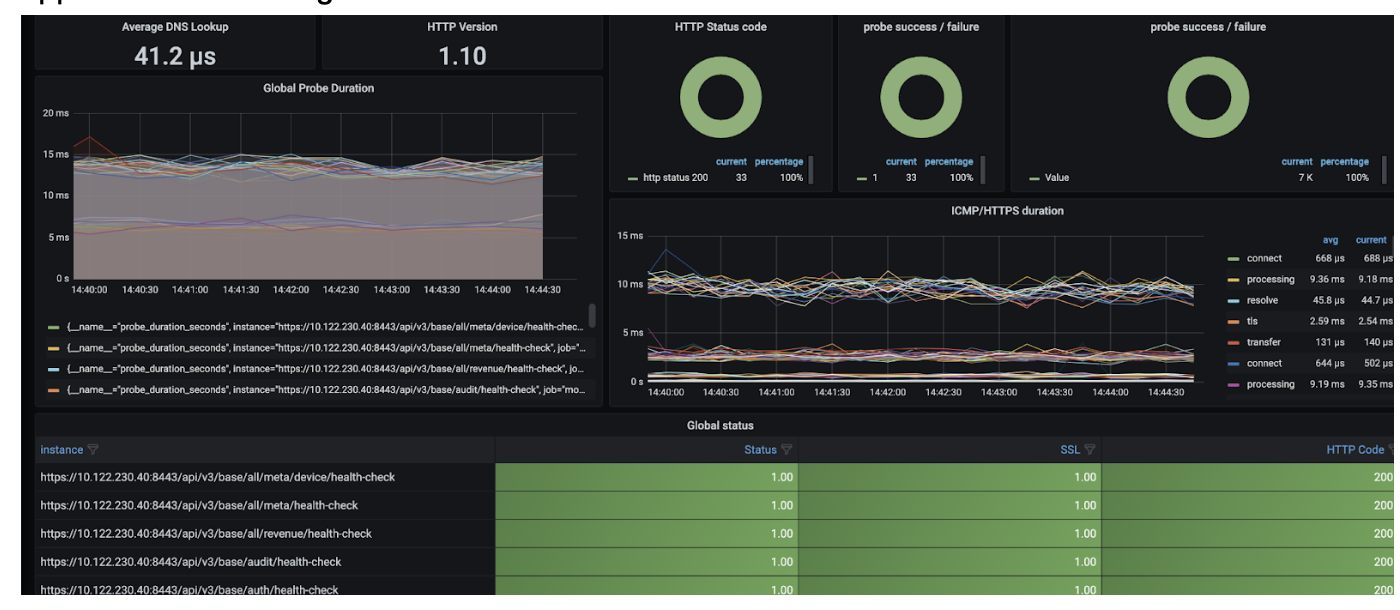Click the 1.10 HTTP Version stat value

click(463, 56)
